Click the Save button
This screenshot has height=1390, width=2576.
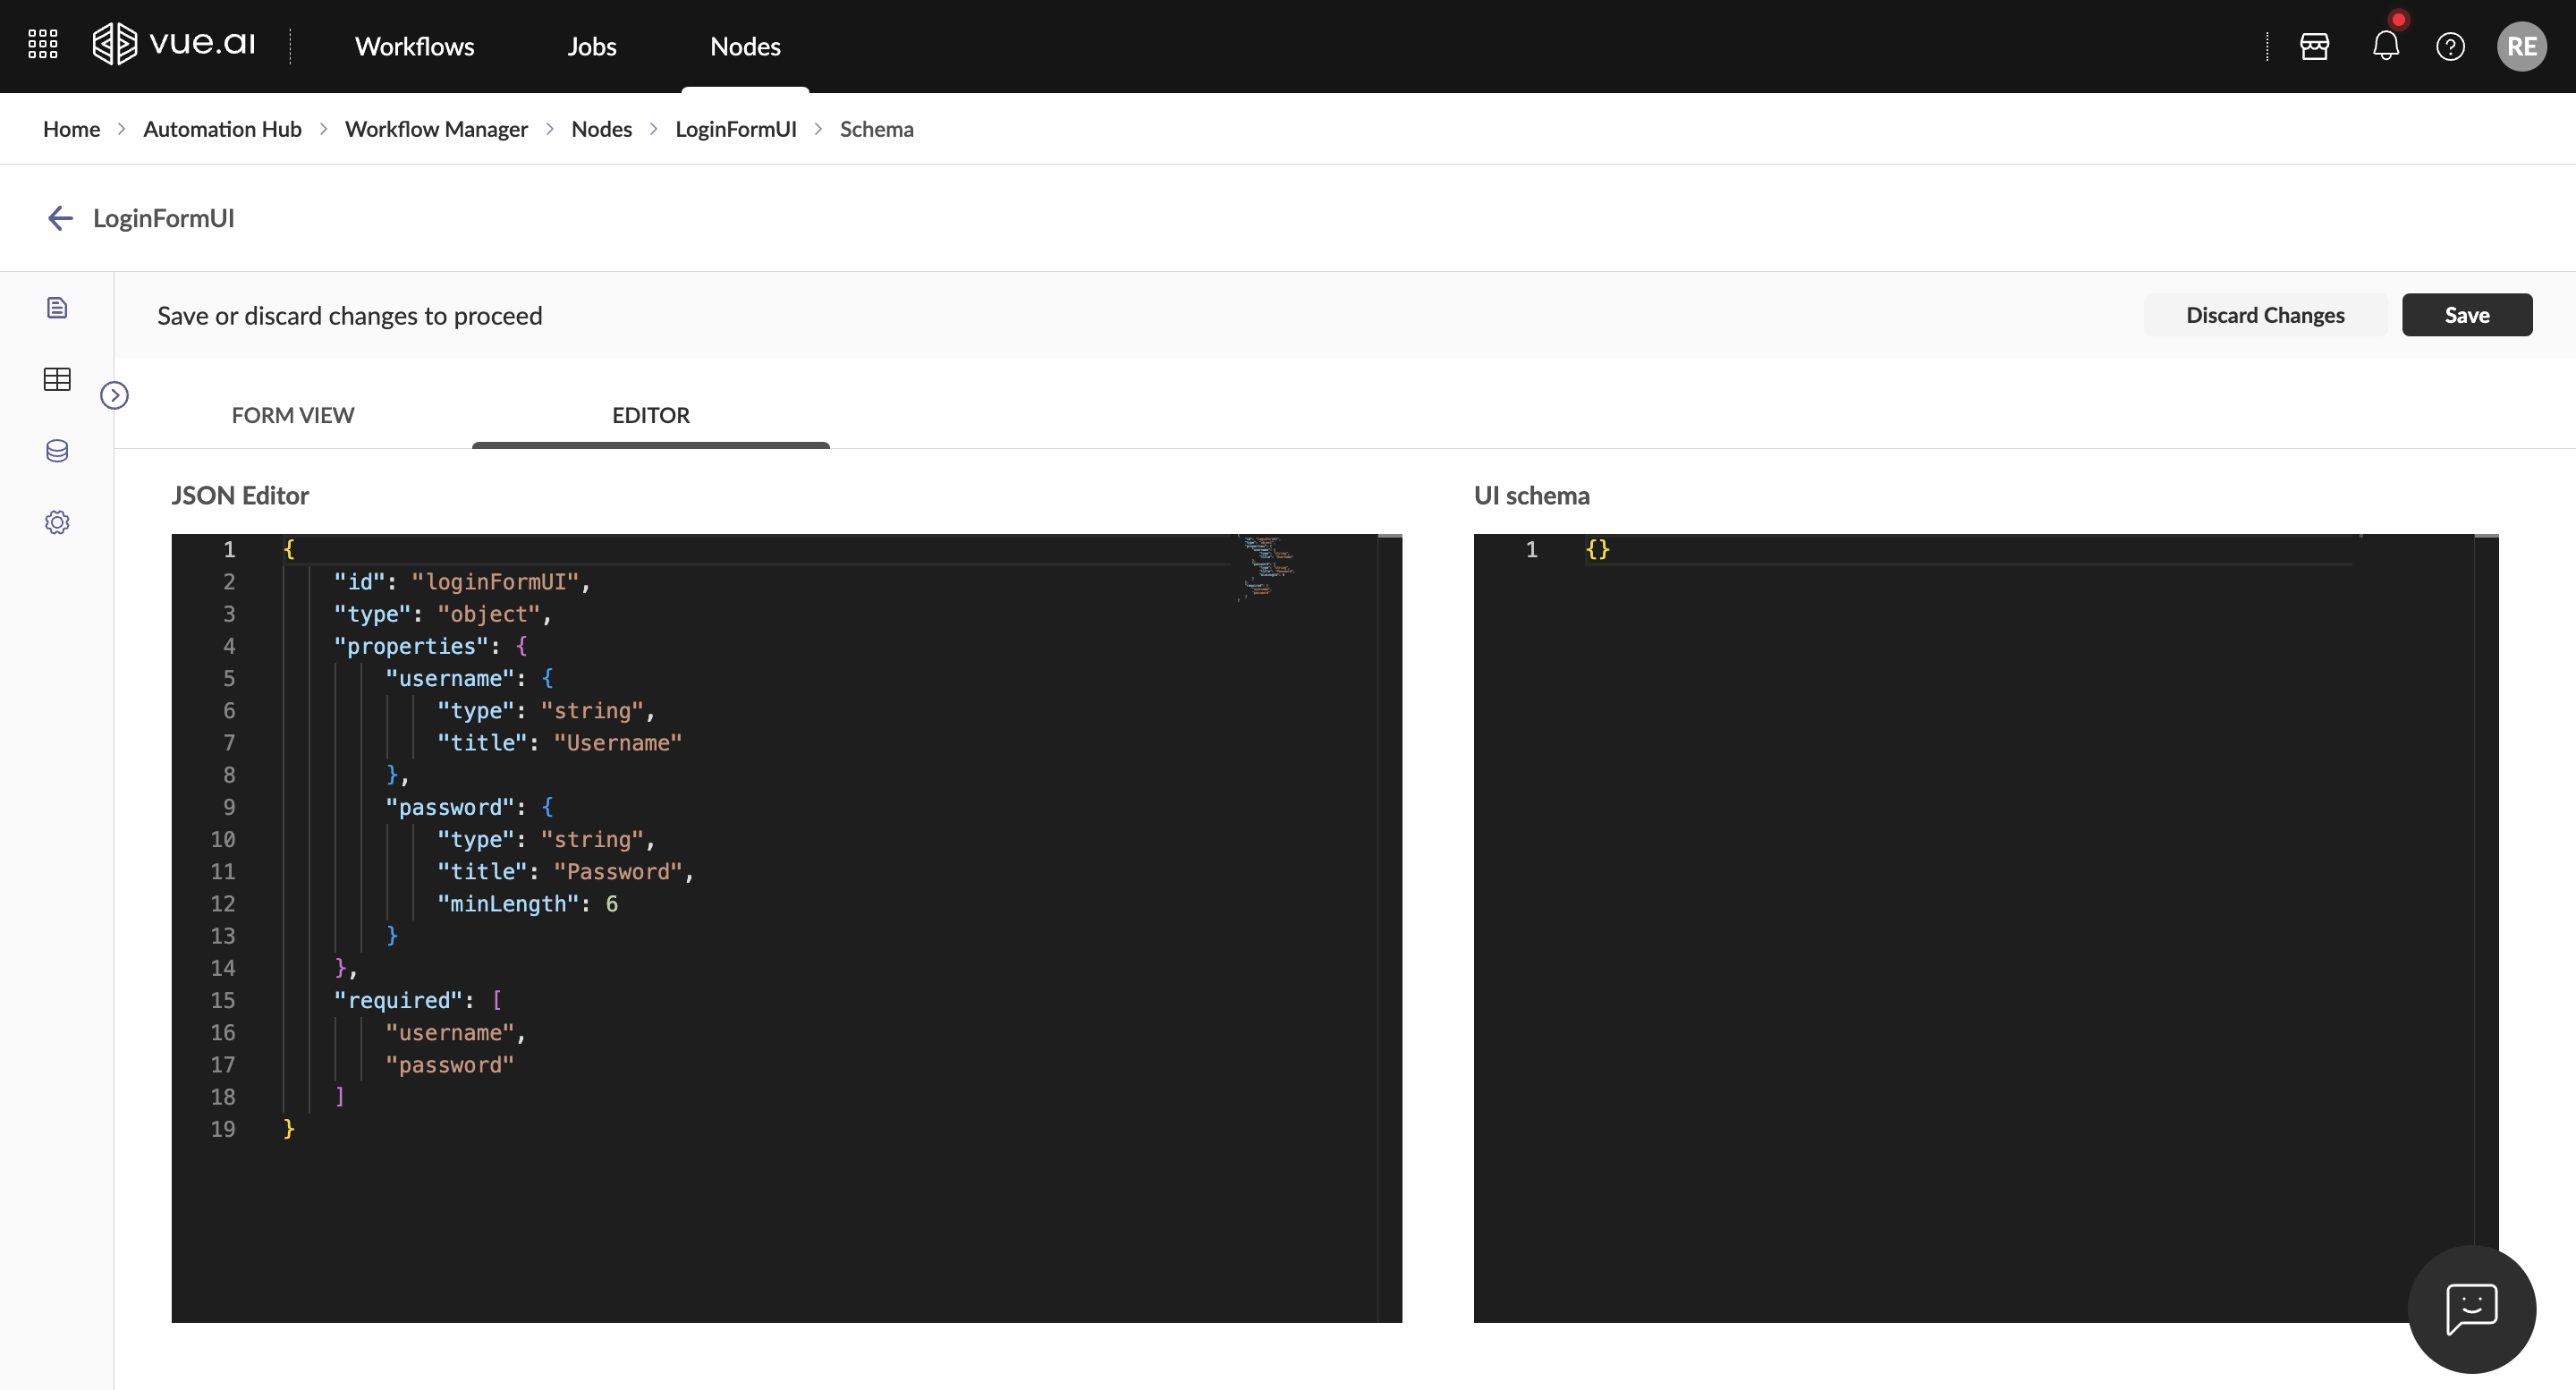pos(2466,315)
